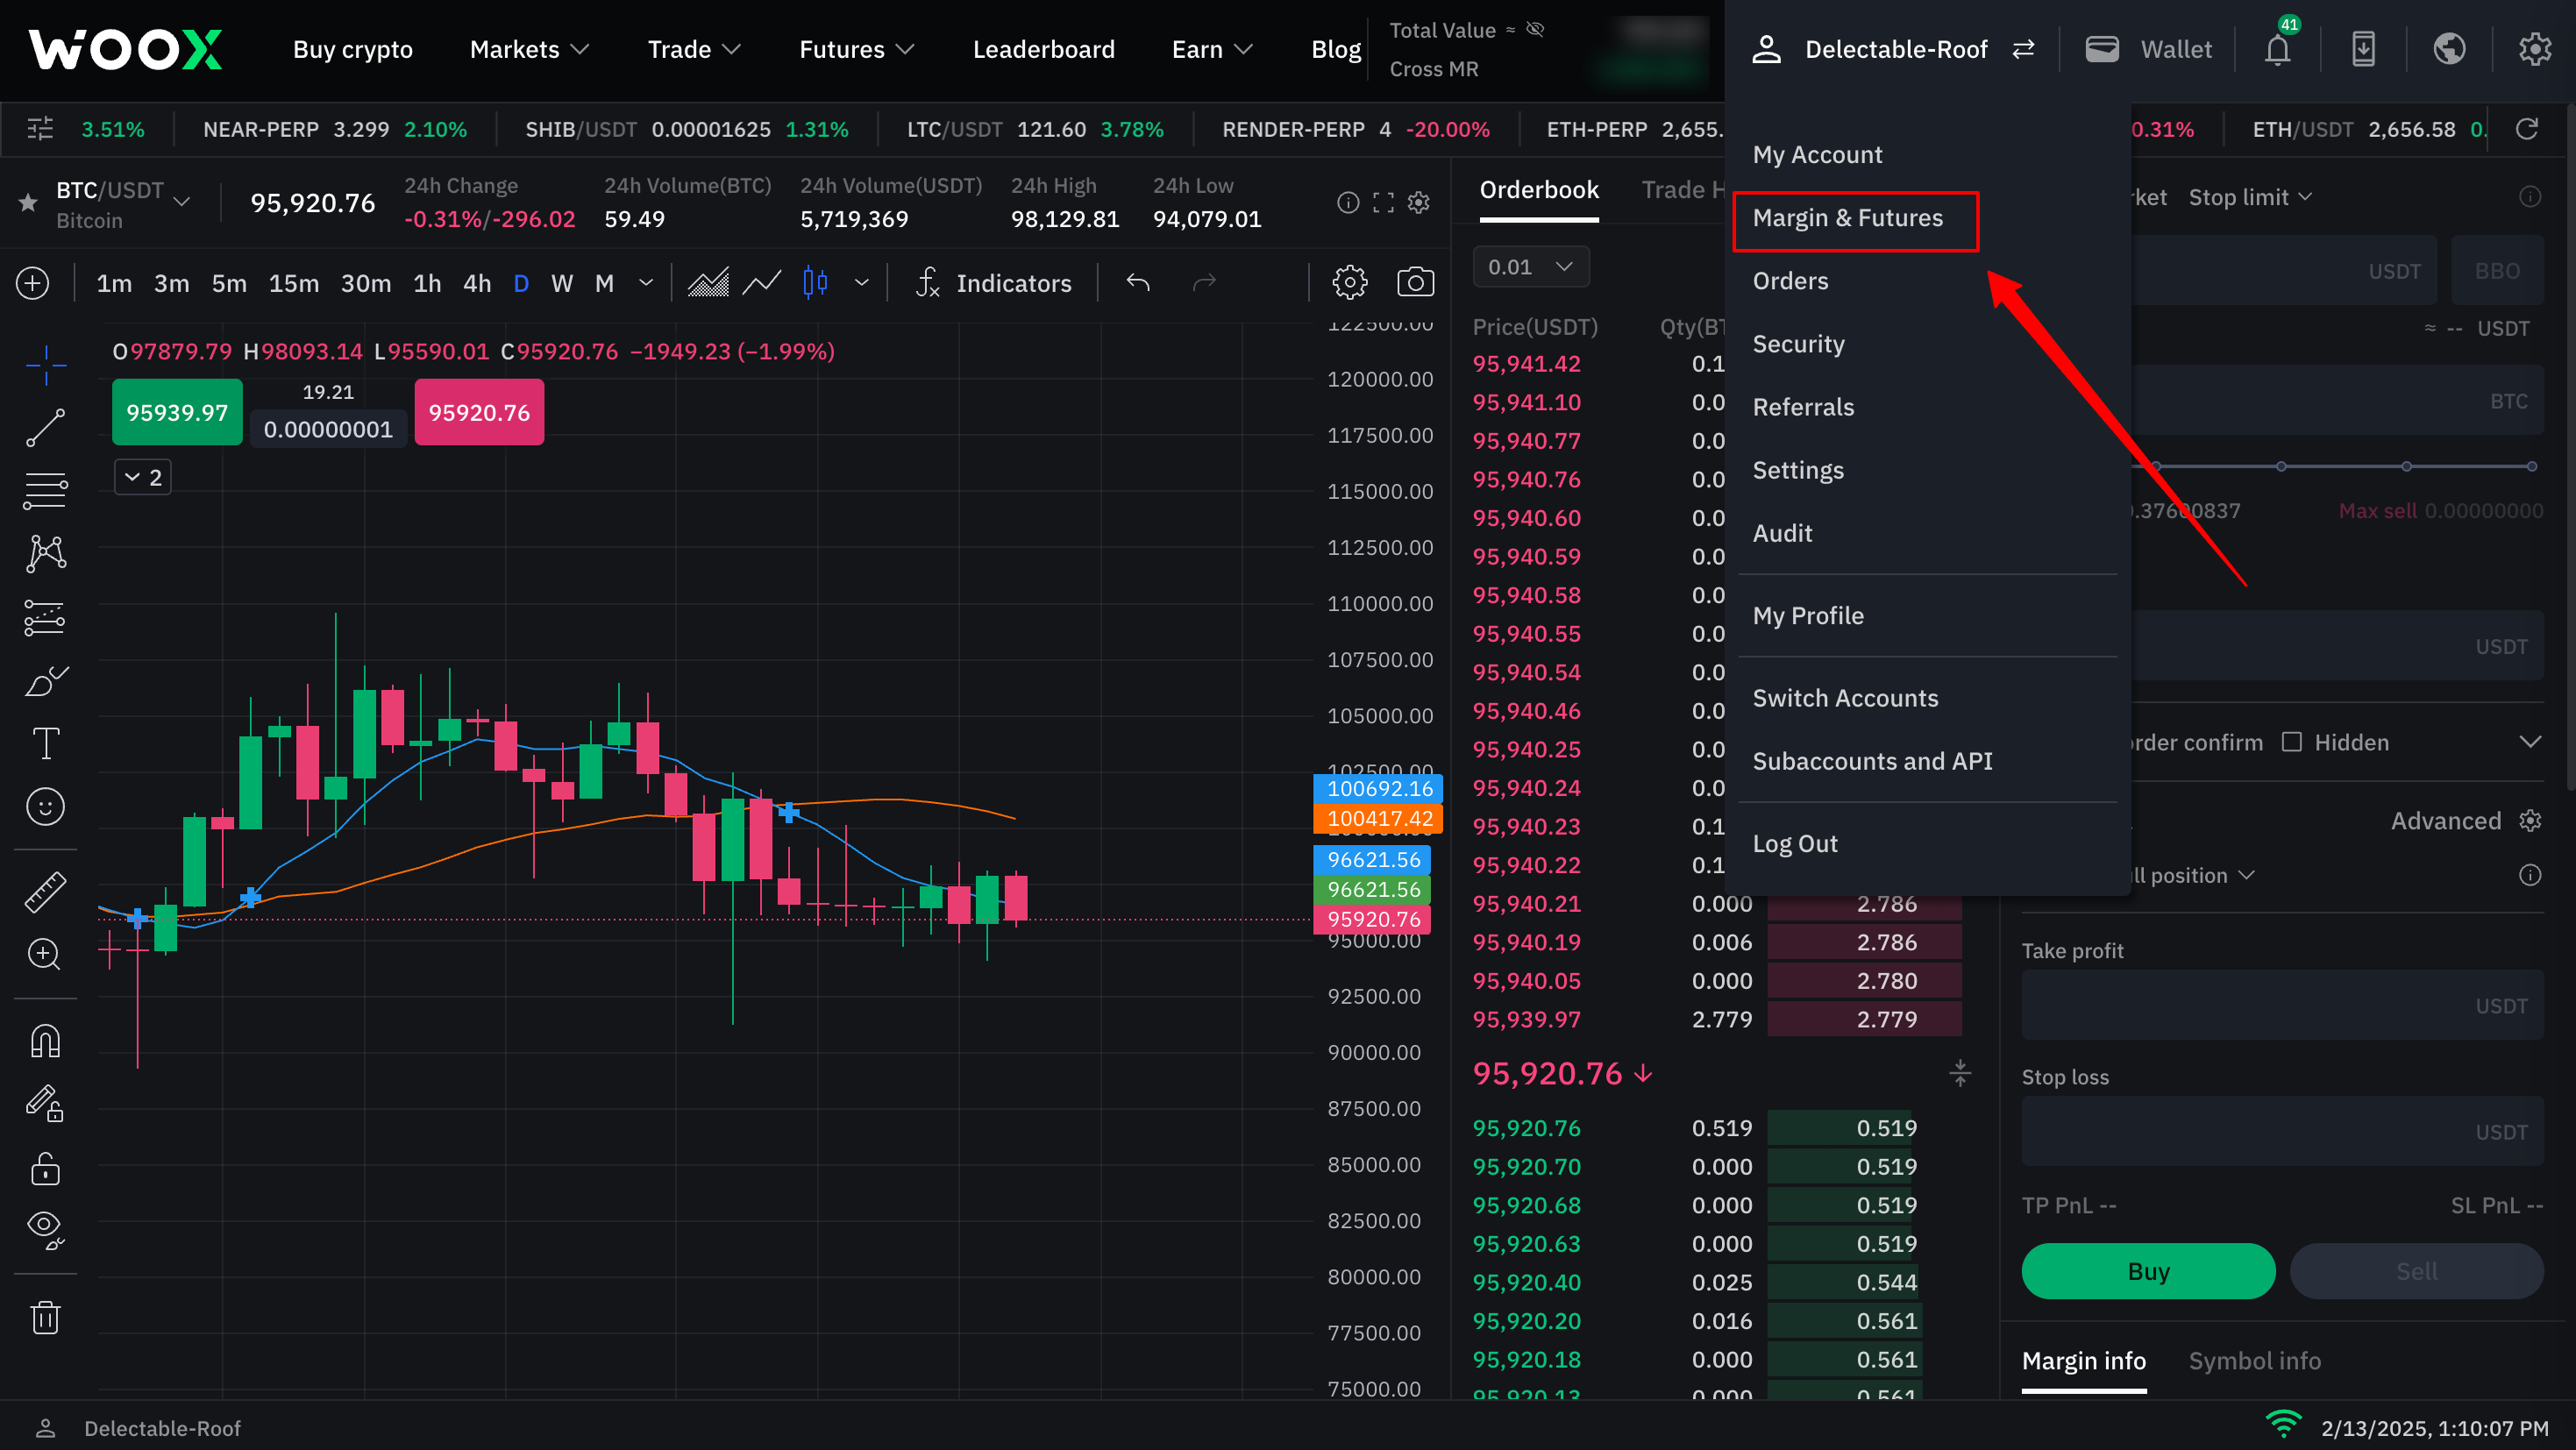This screenshot has height=1450, width=2576.
Task: Select the brush drawing tool
Action: click(46, 681)
